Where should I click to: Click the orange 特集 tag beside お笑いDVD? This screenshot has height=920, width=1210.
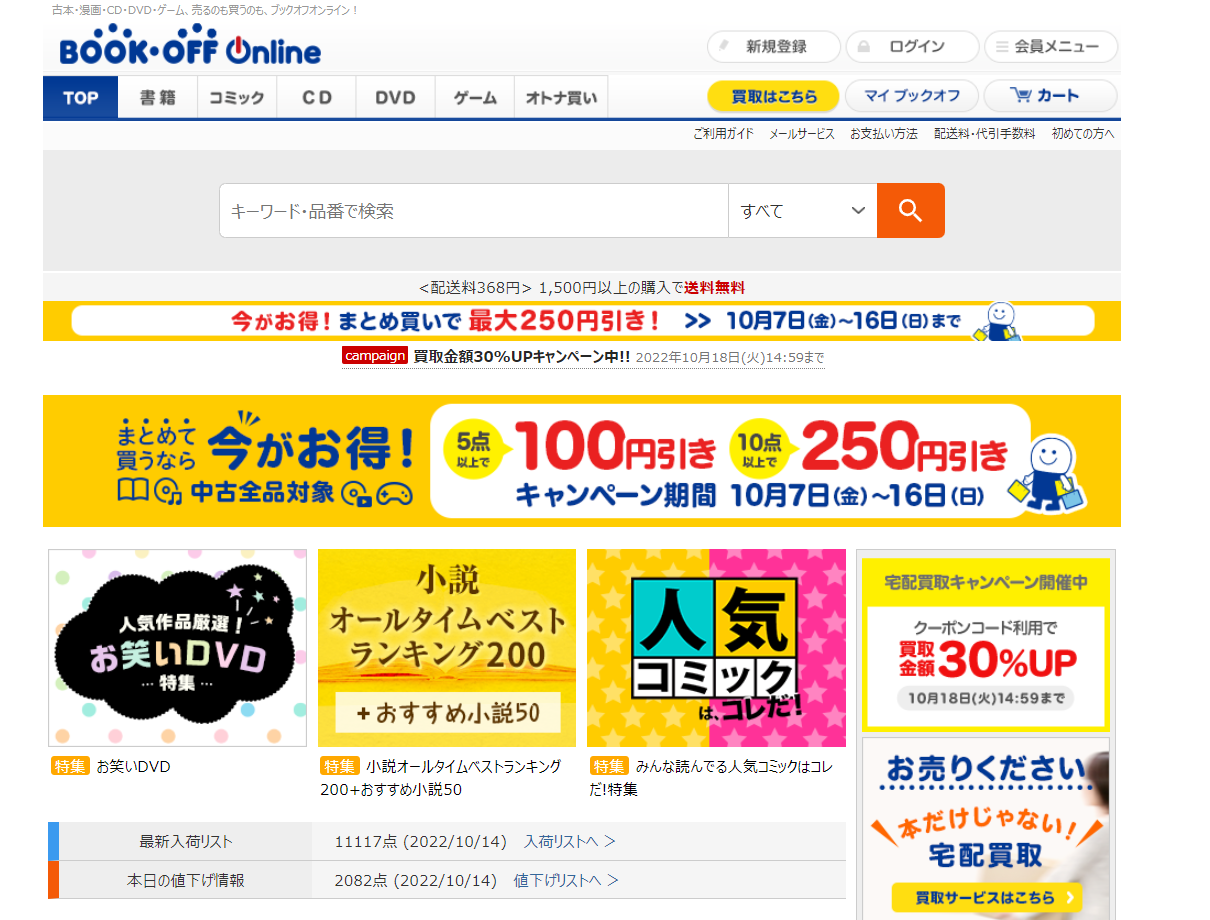(x=70, y=767)
